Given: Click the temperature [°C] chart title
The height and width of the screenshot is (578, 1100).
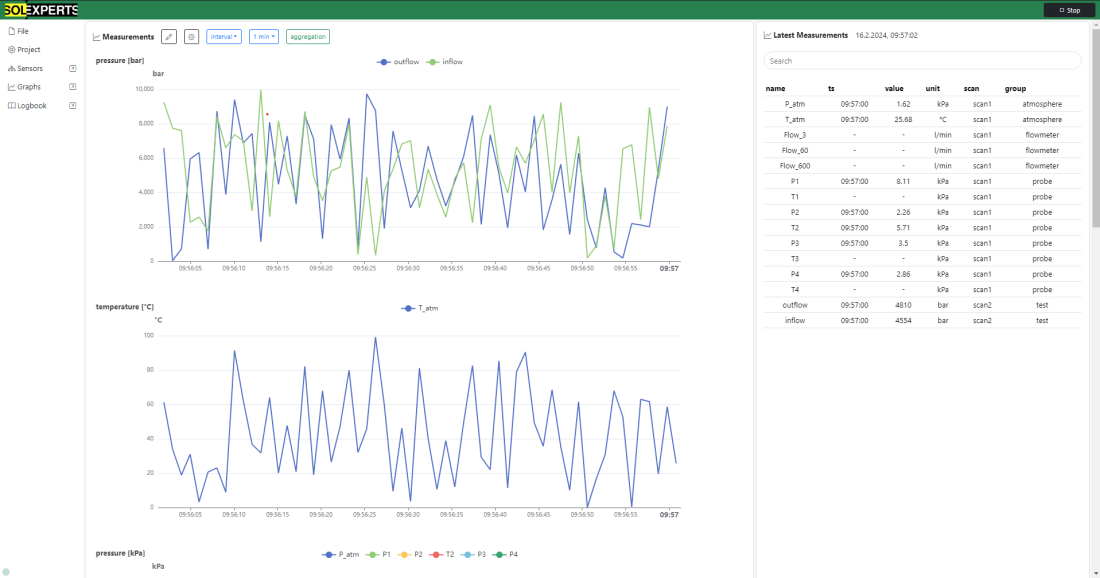Looking at the screenshot, I should pyautogui.click(x=125, y=307).
